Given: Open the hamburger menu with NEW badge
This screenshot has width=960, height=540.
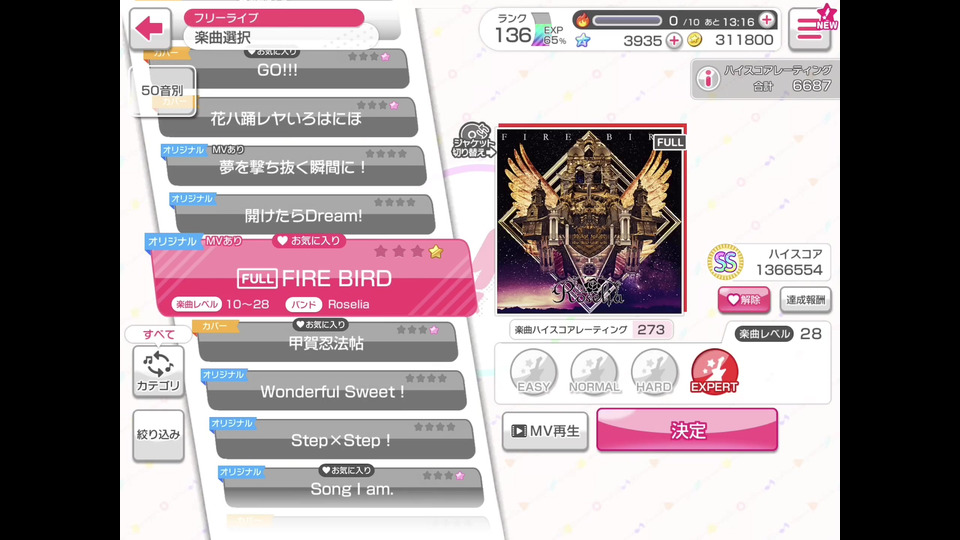Looking at the screenshot, I should pos(809,29).
